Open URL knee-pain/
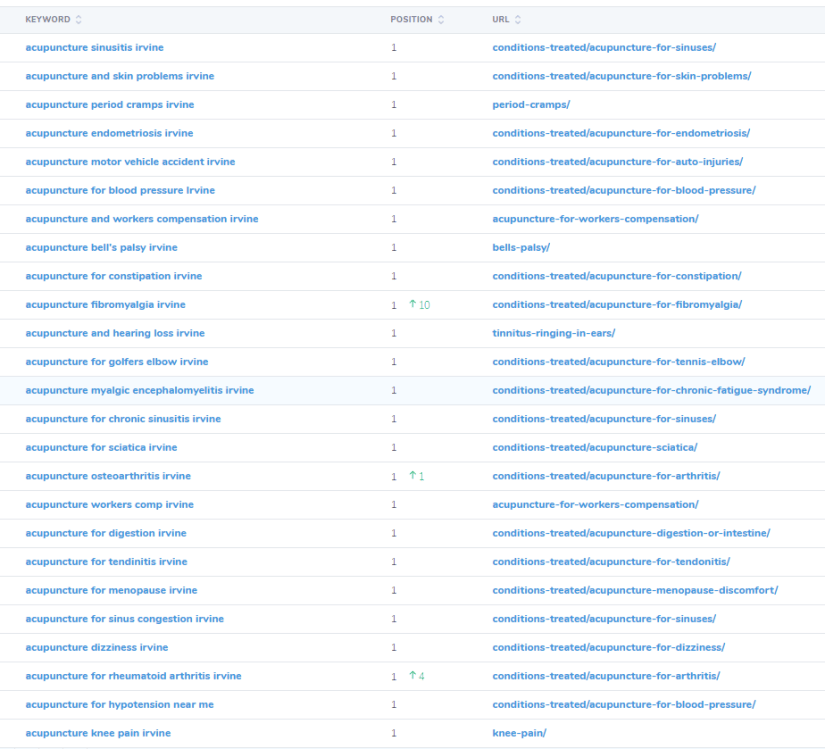Image resolution: width=825 pixels, height=749 pixels. pyautogui.click(x=519, y=733)
